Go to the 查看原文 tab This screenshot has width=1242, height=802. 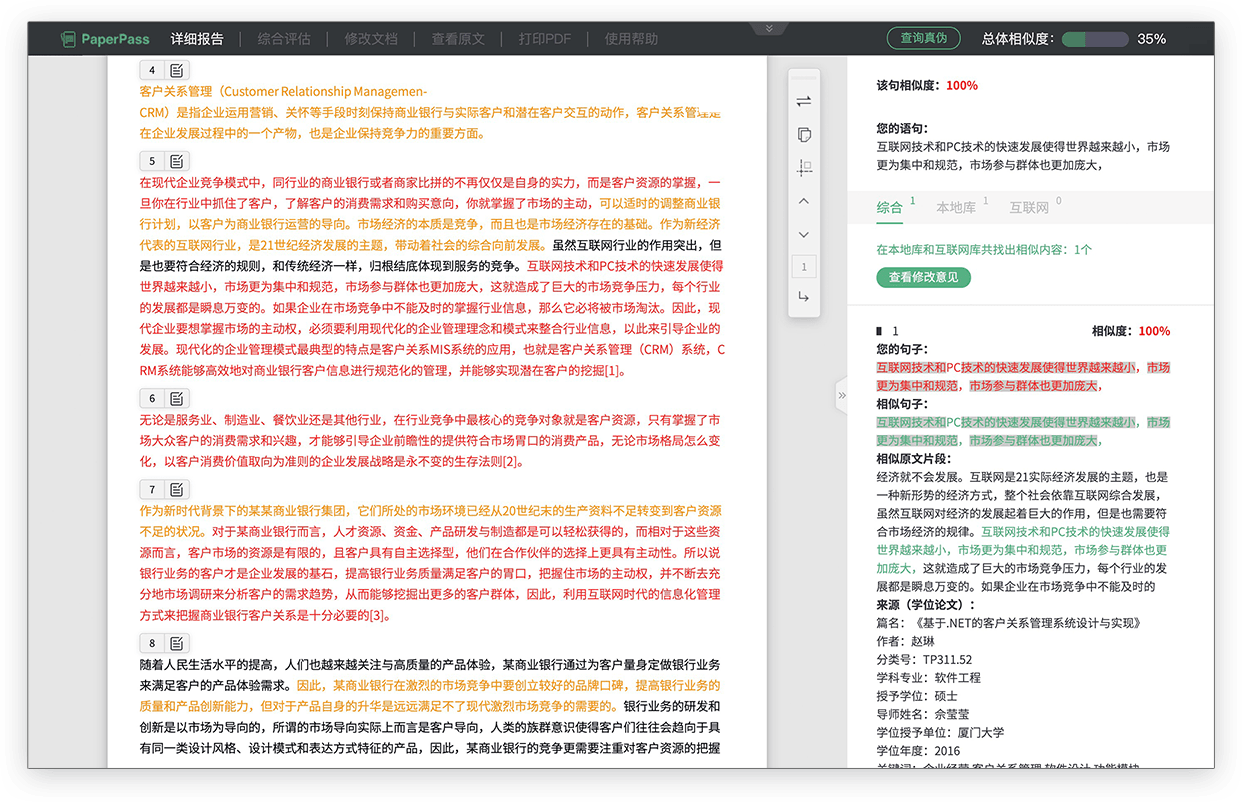(x=458, y=39)
